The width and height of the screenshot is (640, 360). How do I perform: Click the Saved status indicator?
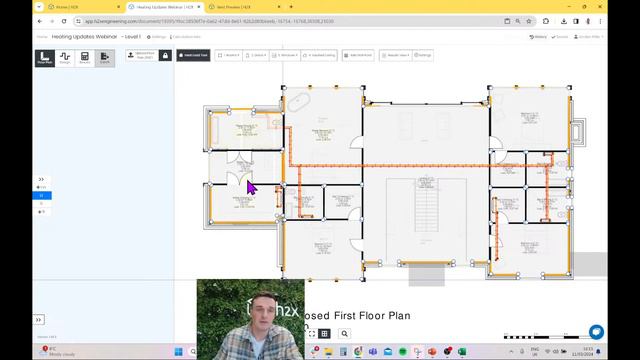(x=560, y=37)
